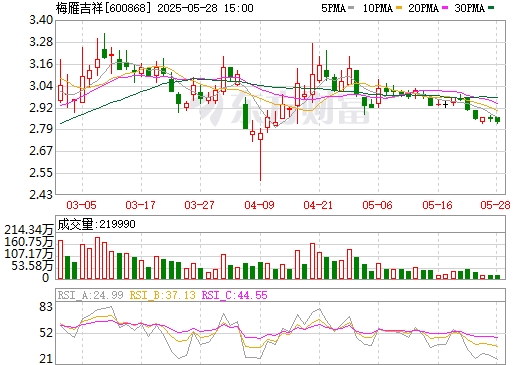This screenshot has height=365, width=520.
Task: Click the RSI_B:37.13 indicator label
Action: click(162, 295)
